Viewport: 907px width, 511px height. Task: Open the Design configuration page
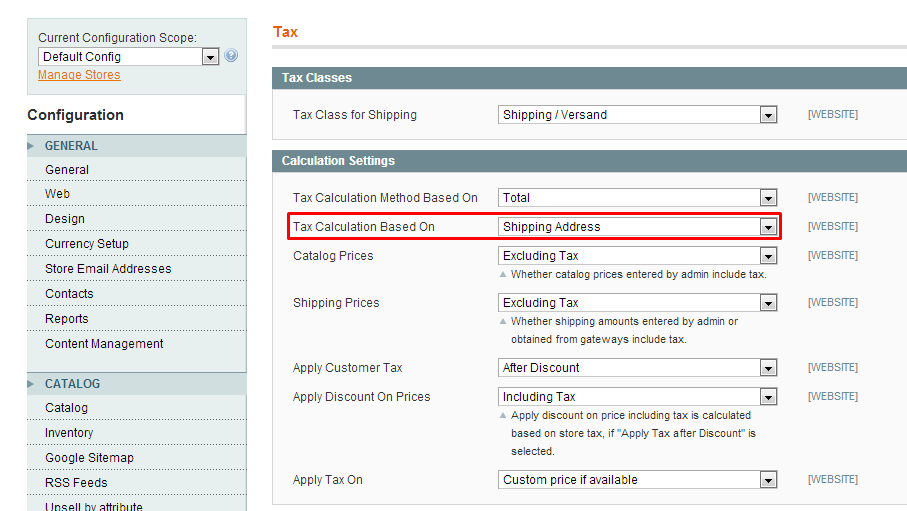click(65, 219)
